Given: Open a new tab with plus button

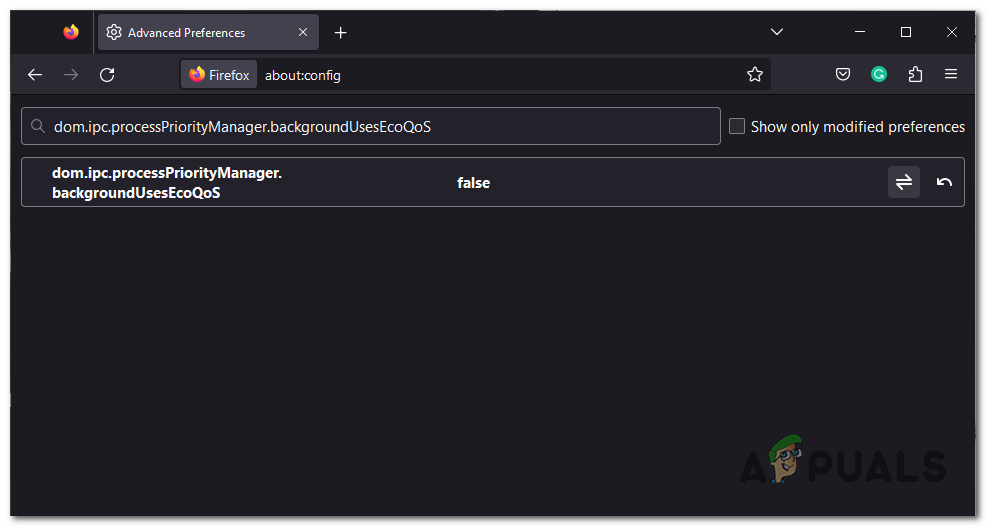Looking at the screenshot, I should click(341, 33).
